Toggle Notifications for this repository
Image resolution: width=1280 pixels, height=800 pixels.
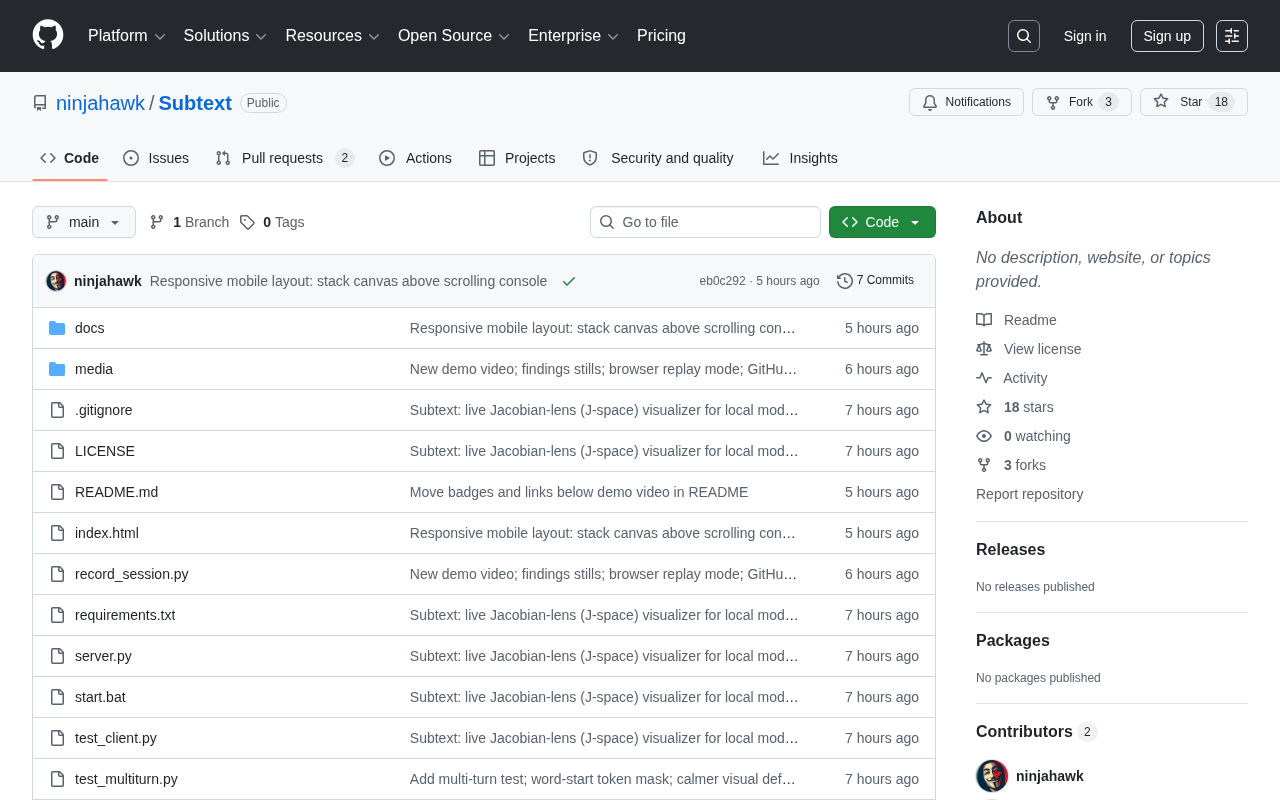[966, 102]
